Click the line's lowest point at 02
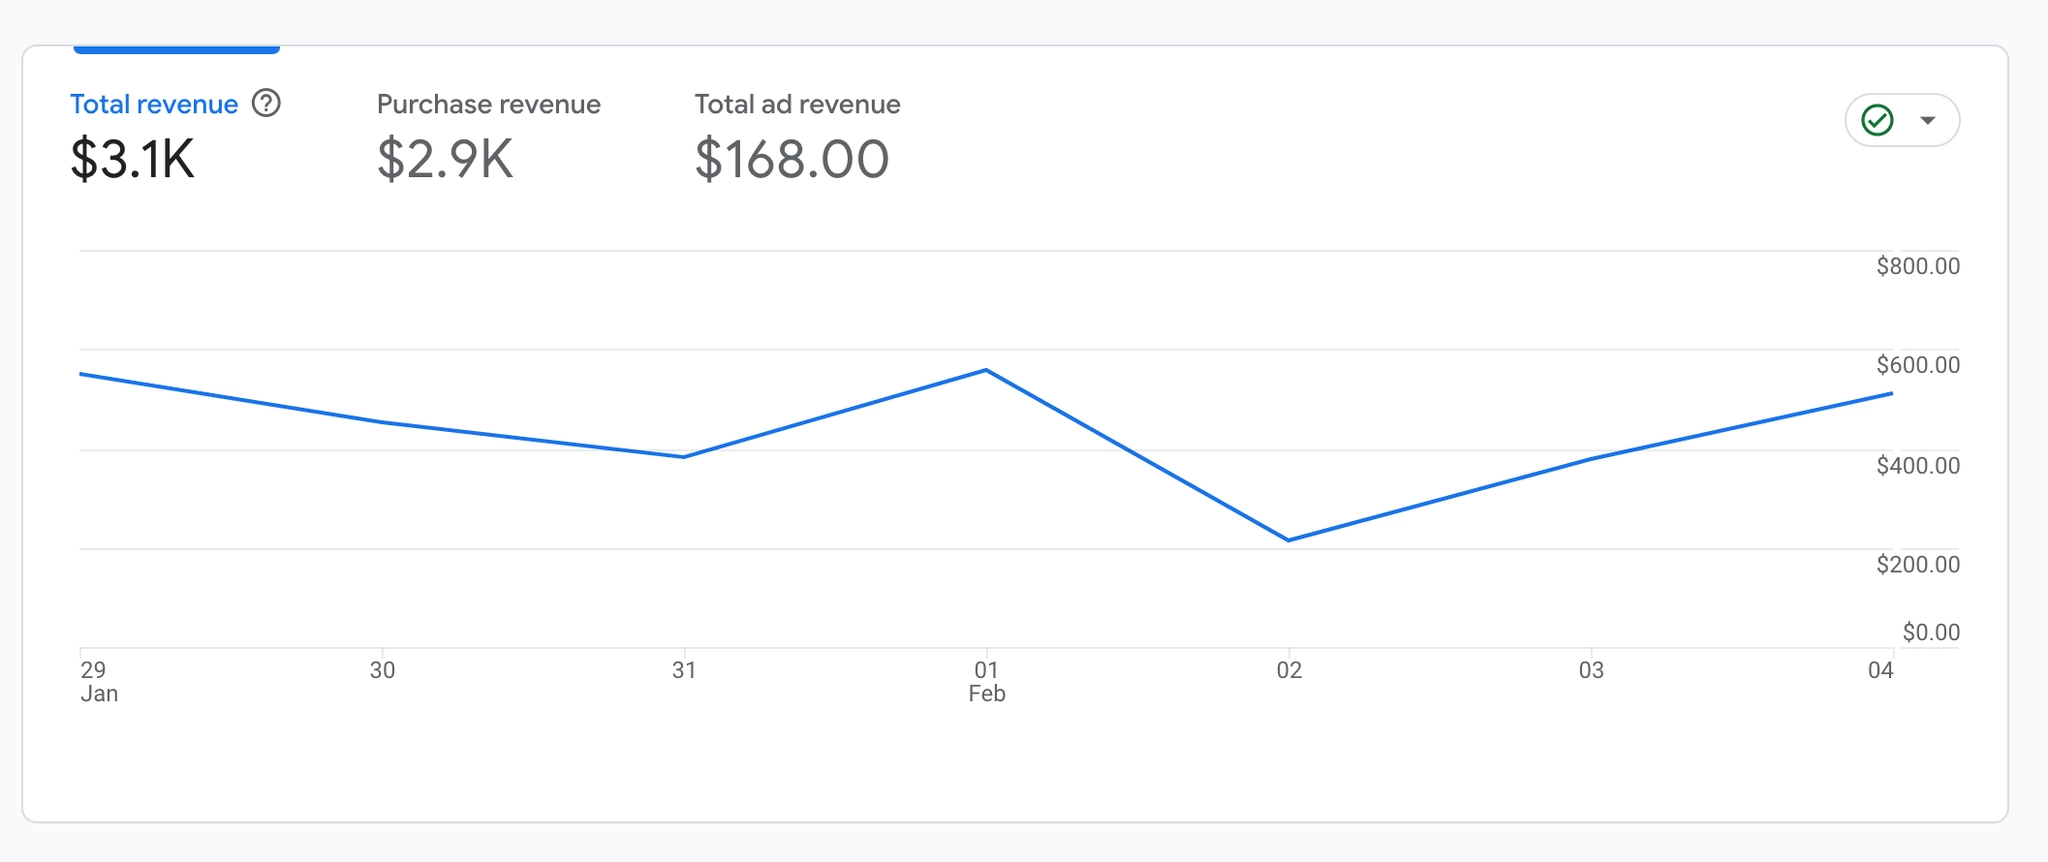 click(x=1288, y=540)
